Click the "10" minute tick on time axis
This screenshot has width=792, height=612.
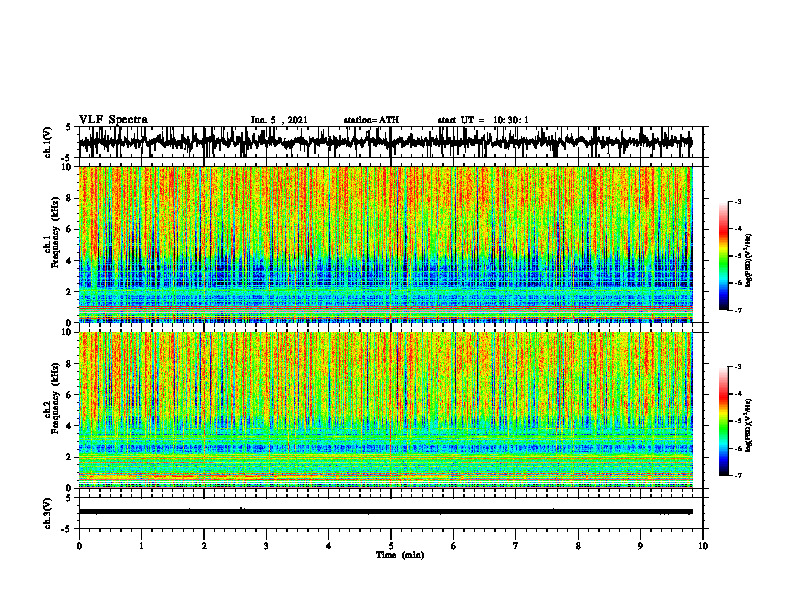pyautogui.click(x=703, y=546)
